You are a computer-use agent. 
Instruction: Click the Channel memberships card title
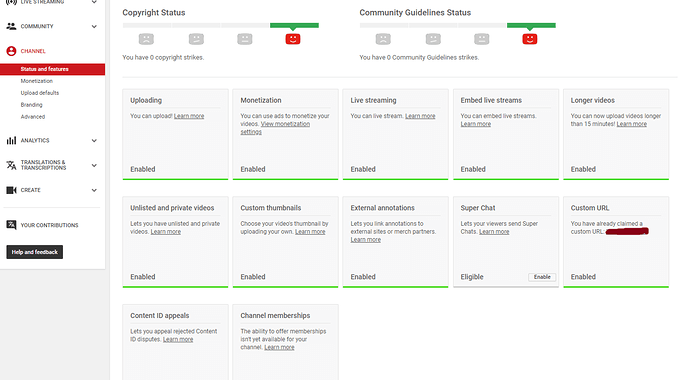click(275, 316)
